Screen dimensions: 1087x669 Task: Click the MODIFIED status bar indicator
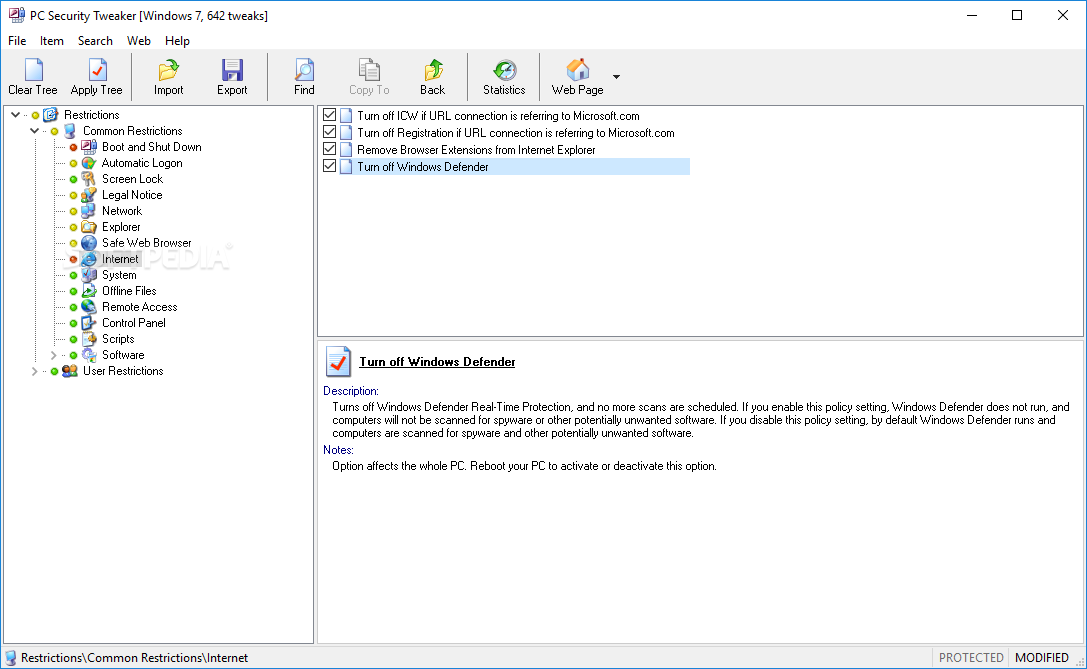pos(1041,657)
